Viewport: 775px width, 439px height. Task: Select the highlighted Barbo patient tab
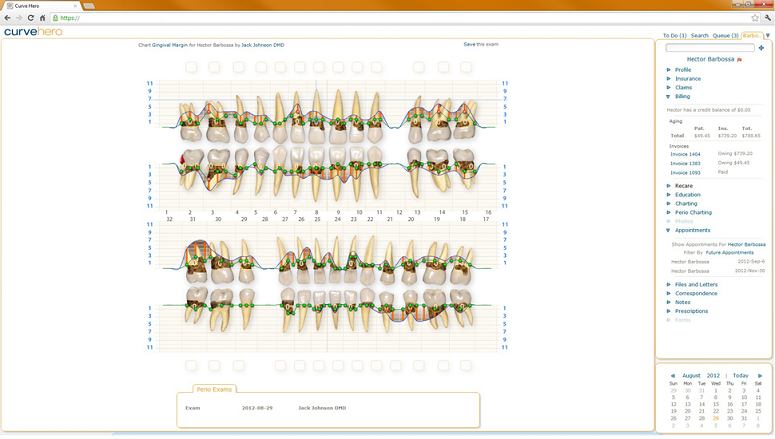pos(752,36)
